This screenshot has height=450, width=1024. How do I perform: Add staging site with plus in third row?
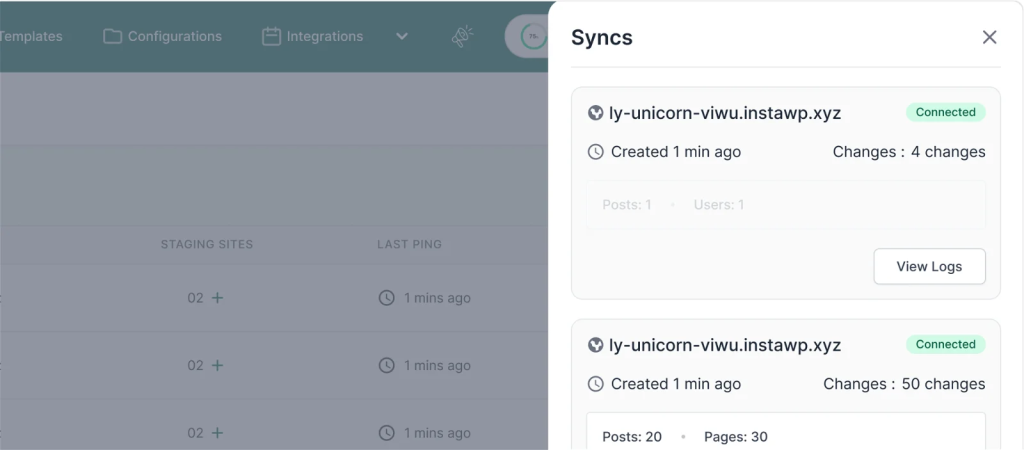click(217, 433)
